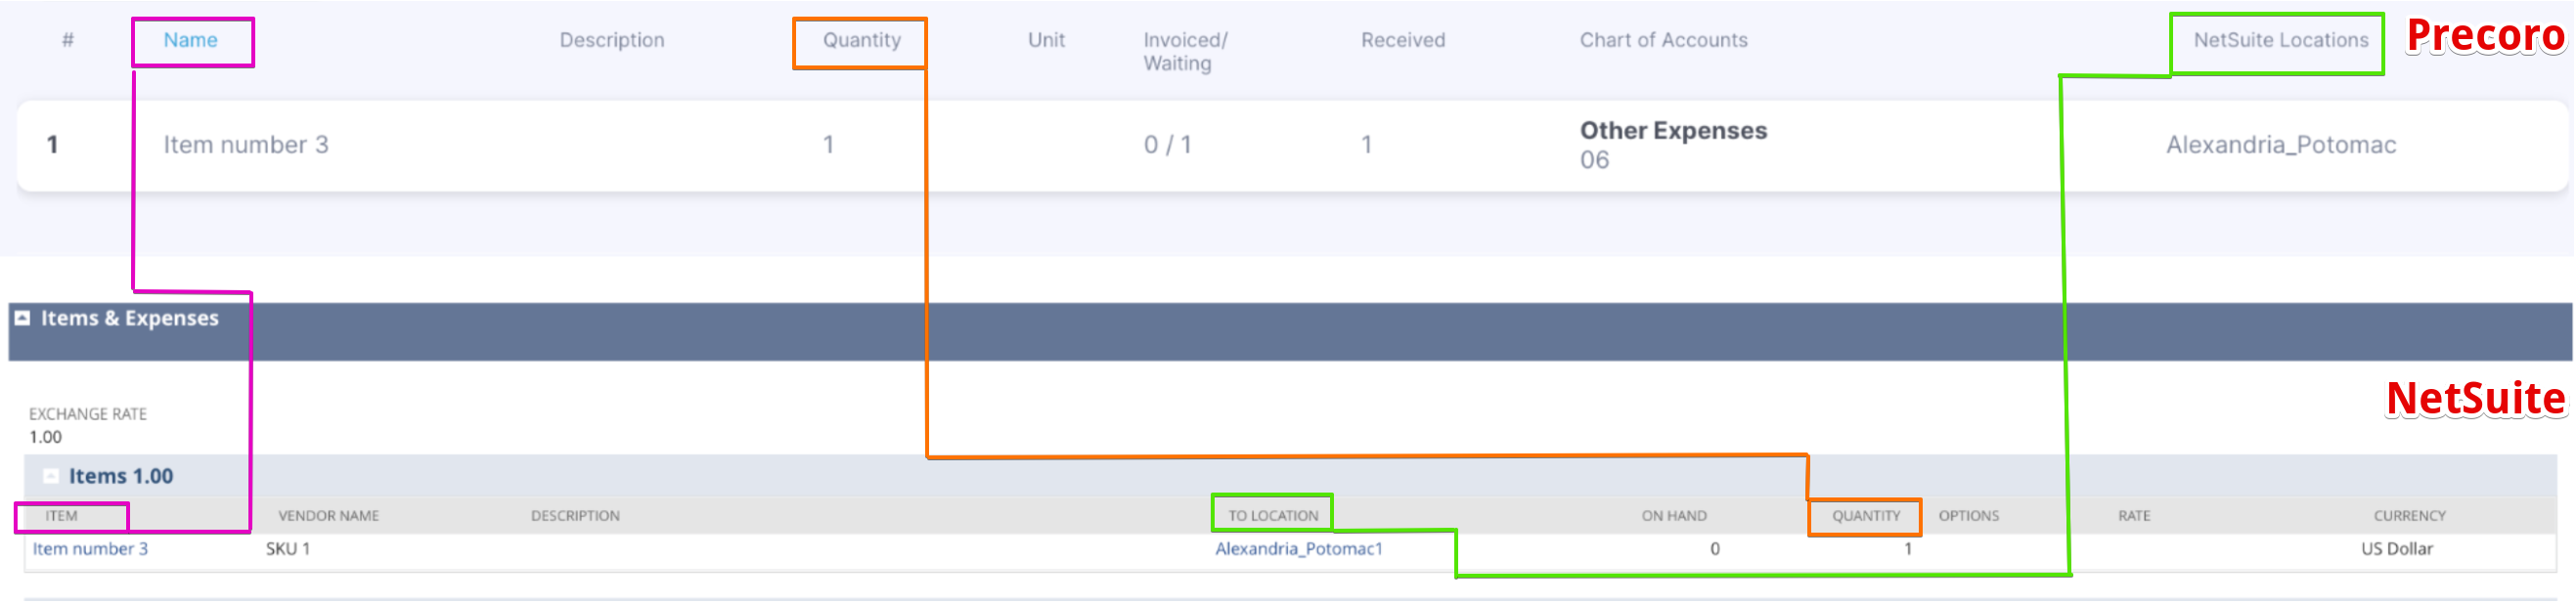2576x603 pixels.
Task: Click the collapse icon on Items & Expenses header
Action: [x=23, y=318]
